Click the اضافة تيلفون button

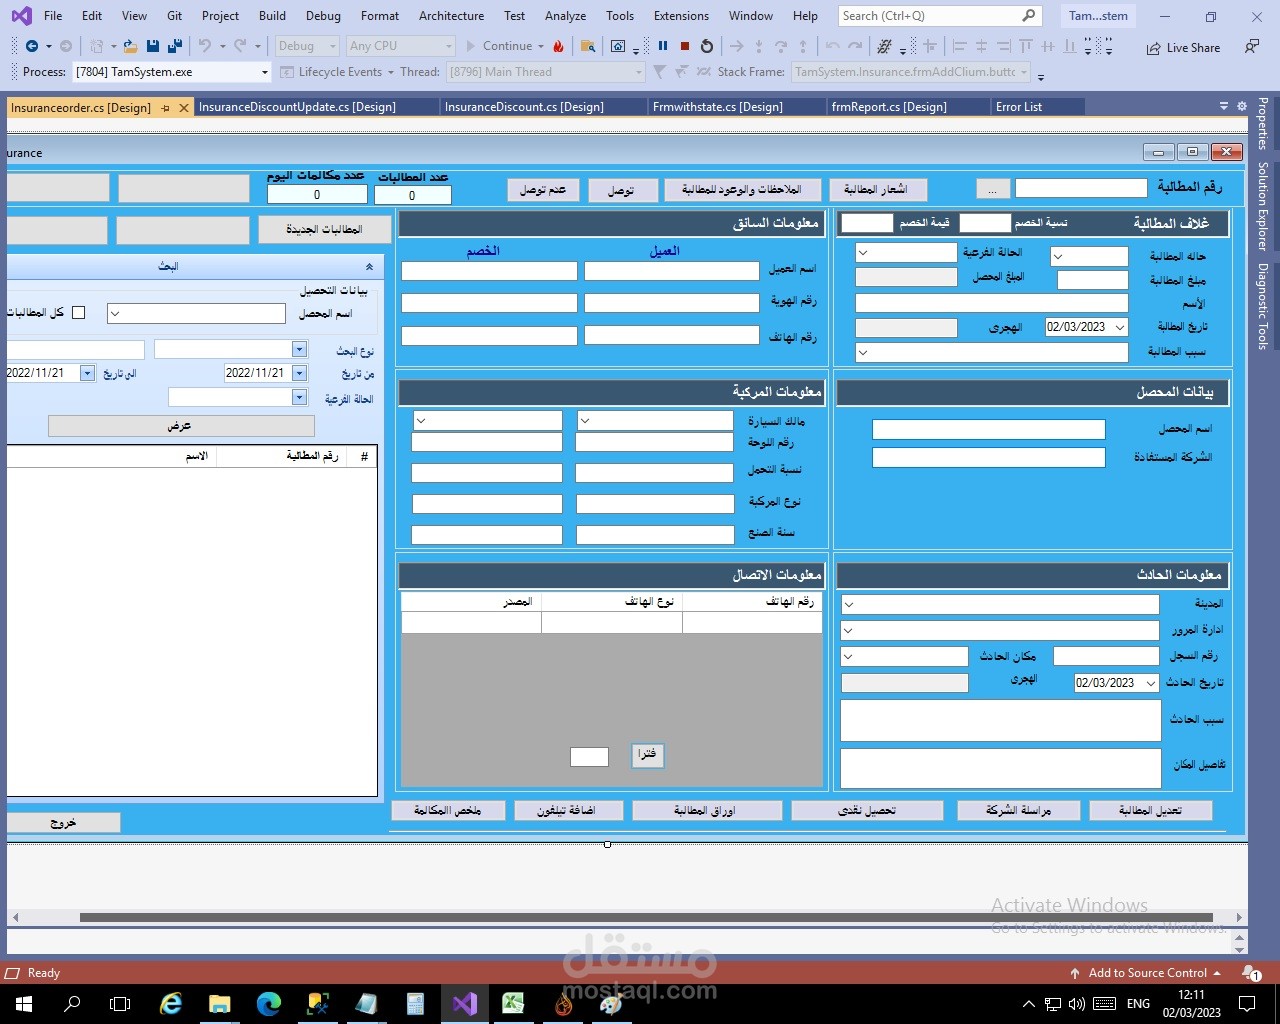click(x=567, y=810)
